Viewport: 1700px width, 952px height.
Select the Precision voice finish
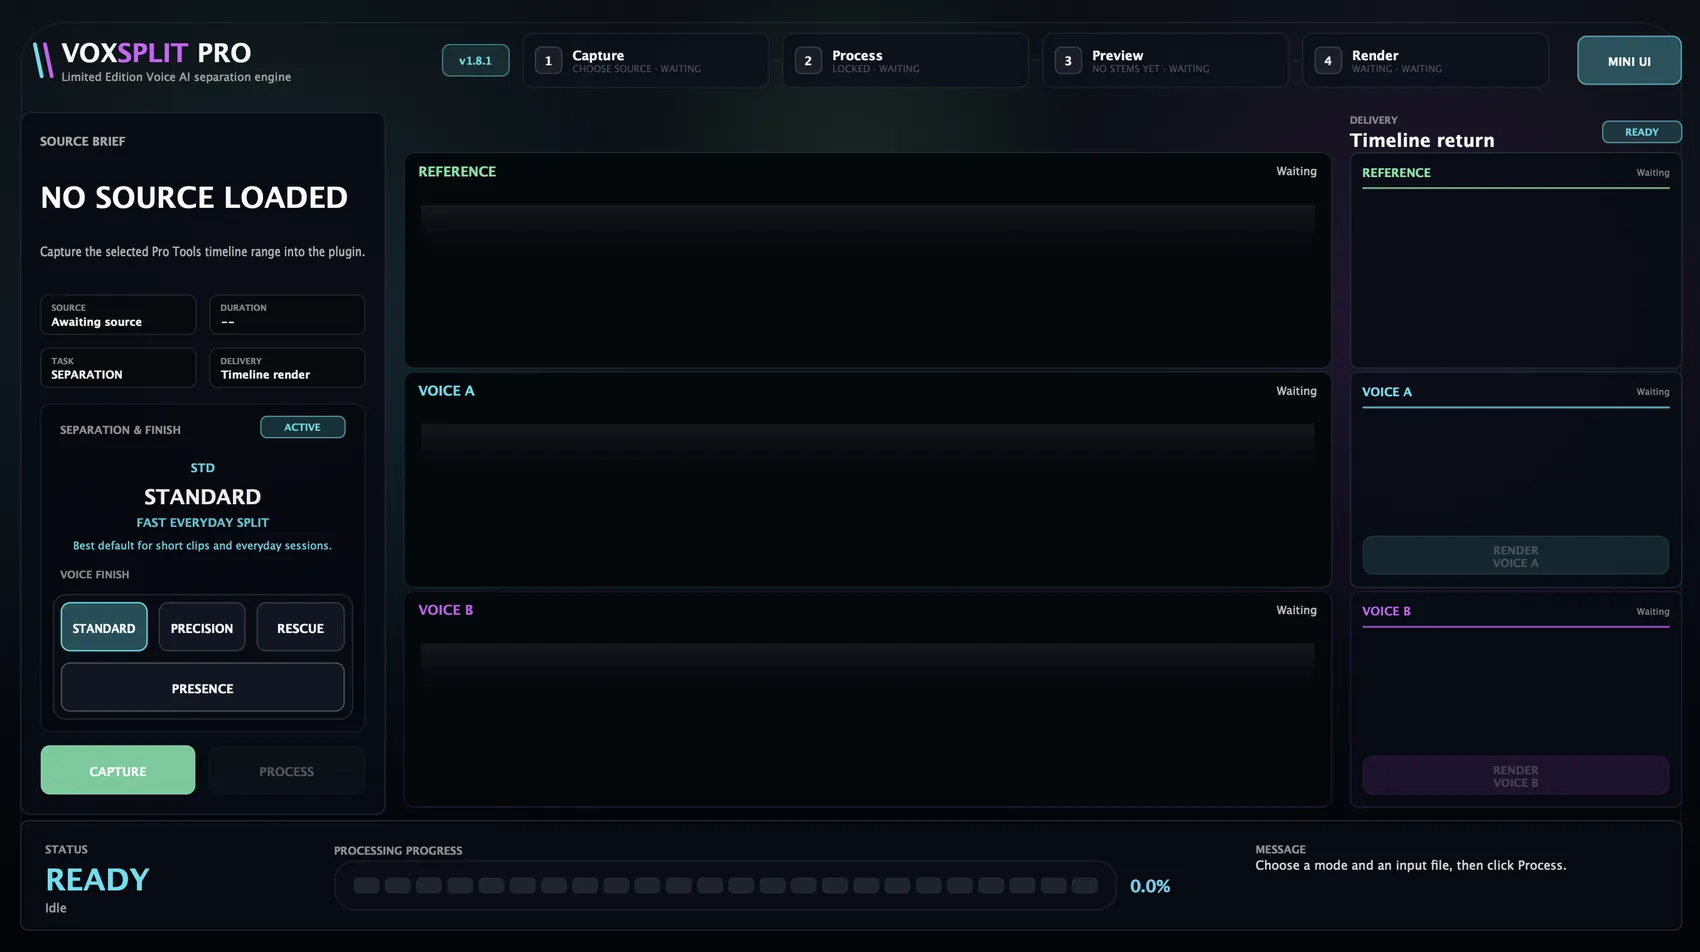202,627
